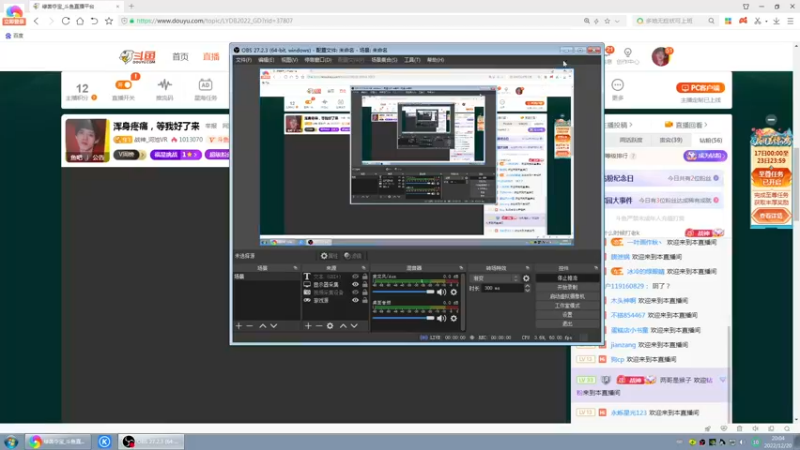Go to browser home page icon

click(x=80, y=21)
